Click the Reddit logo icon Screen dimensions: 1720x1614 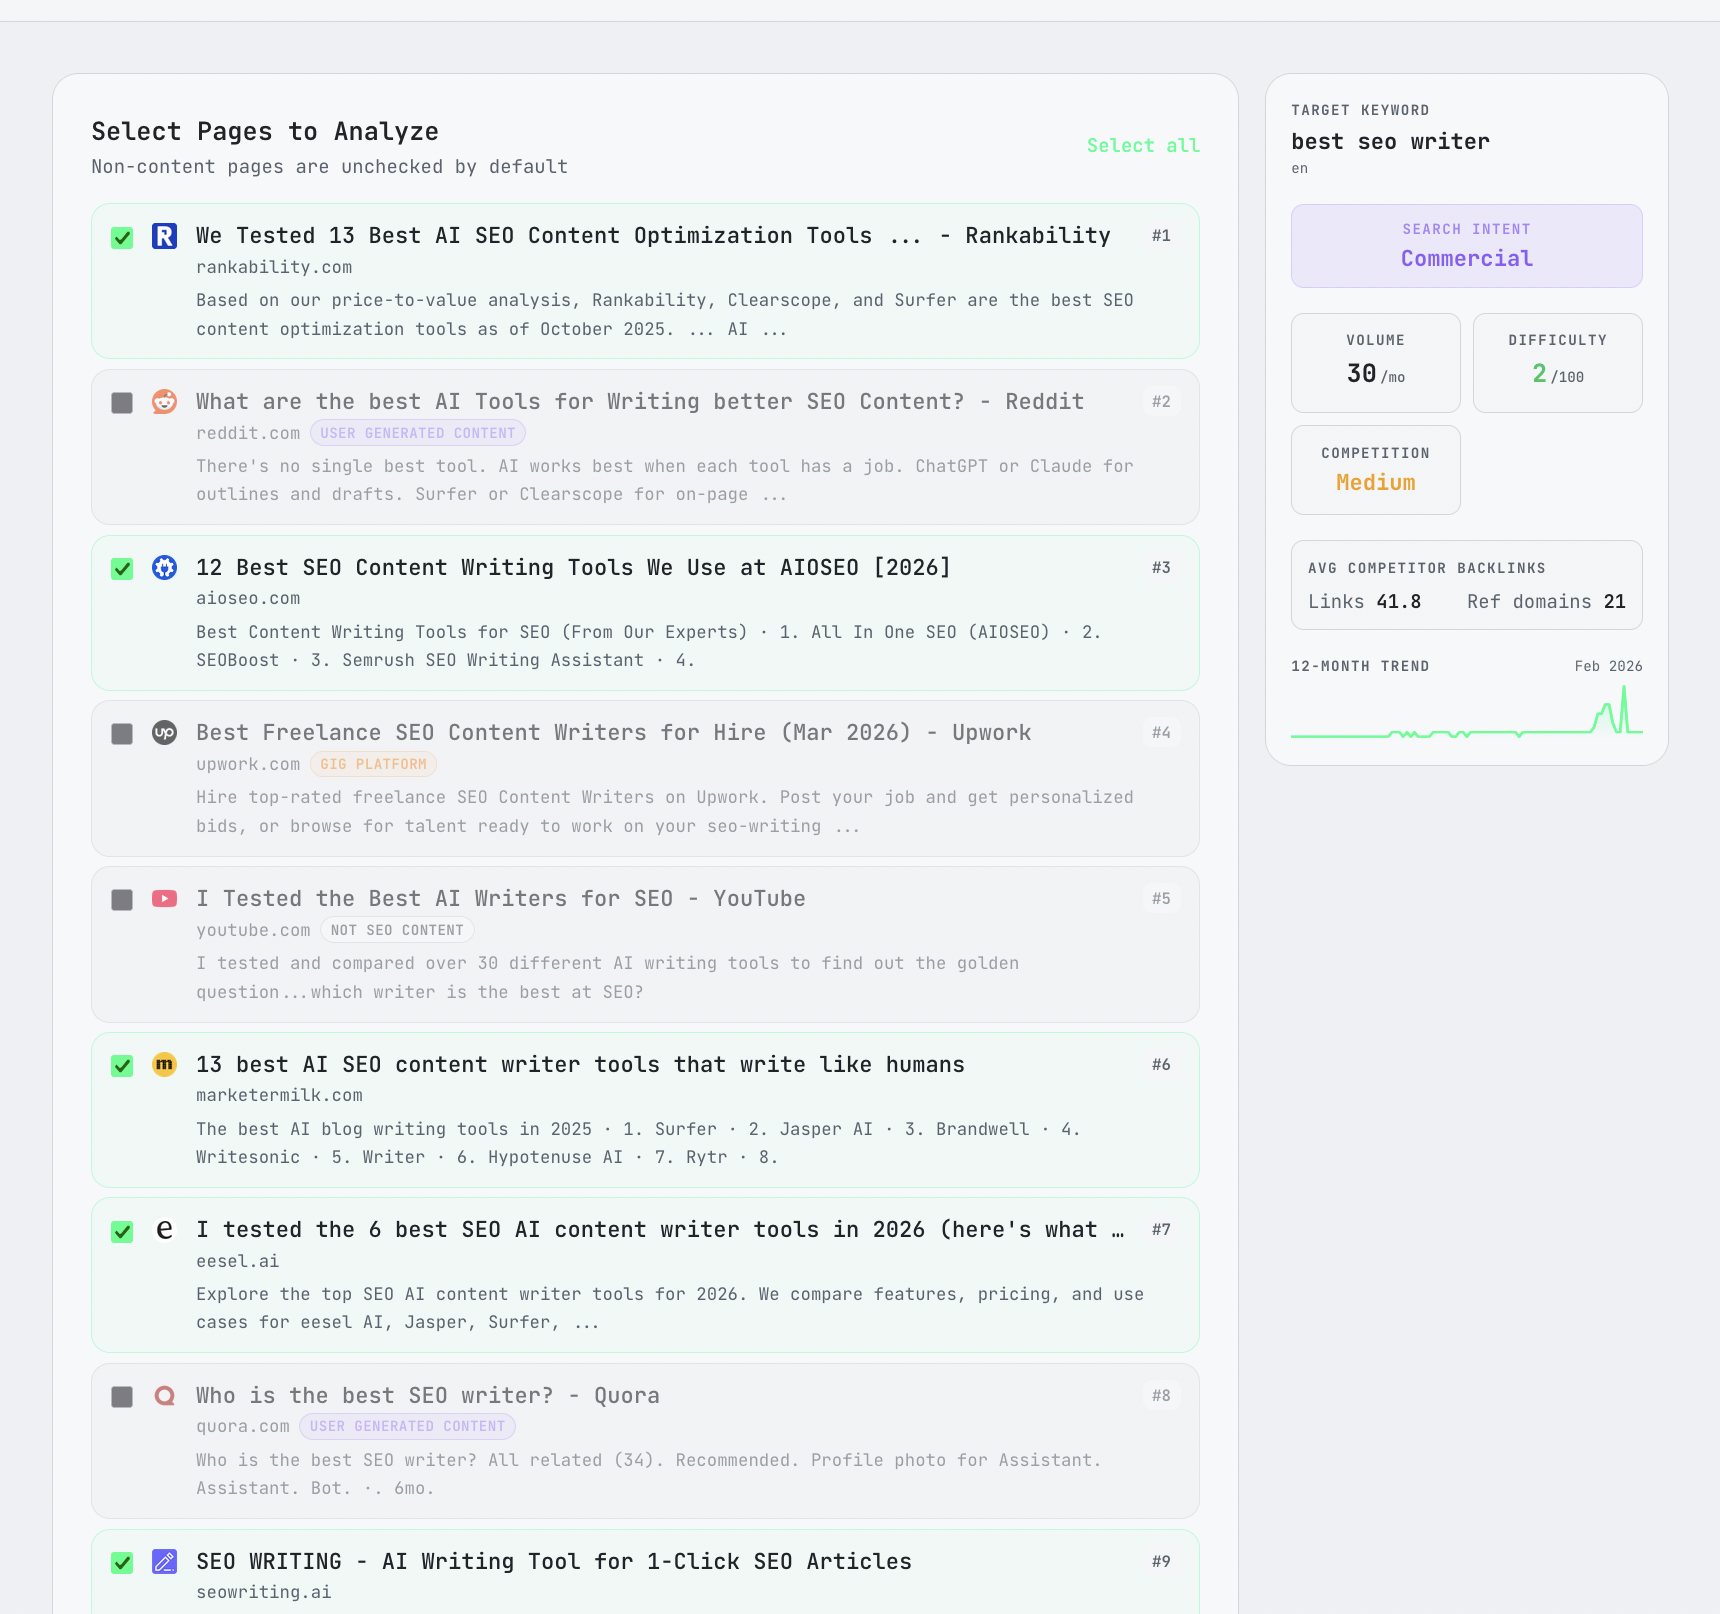coord(164,402)
